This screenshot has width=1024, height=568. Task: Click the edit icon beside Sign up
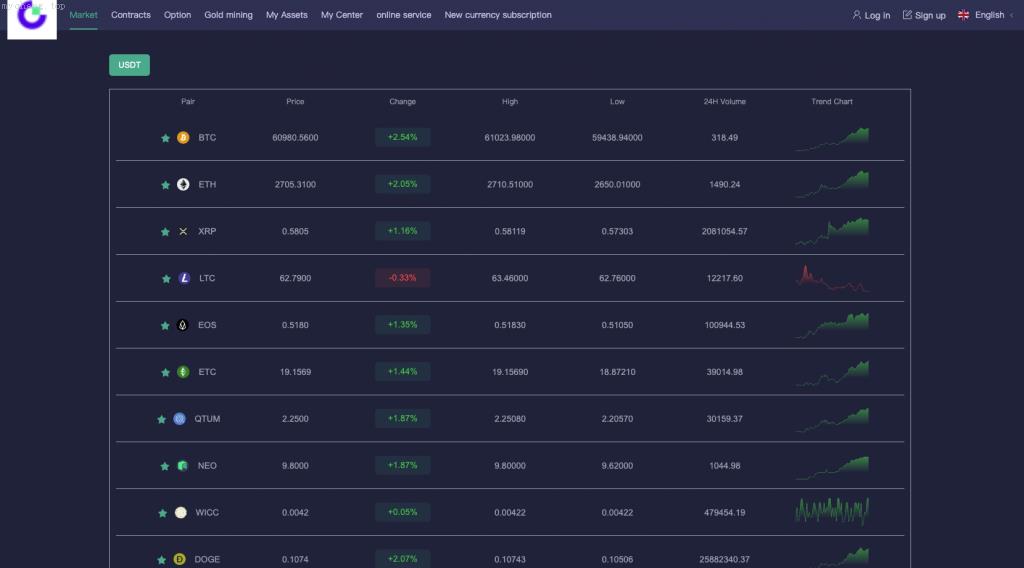(907, 14)
